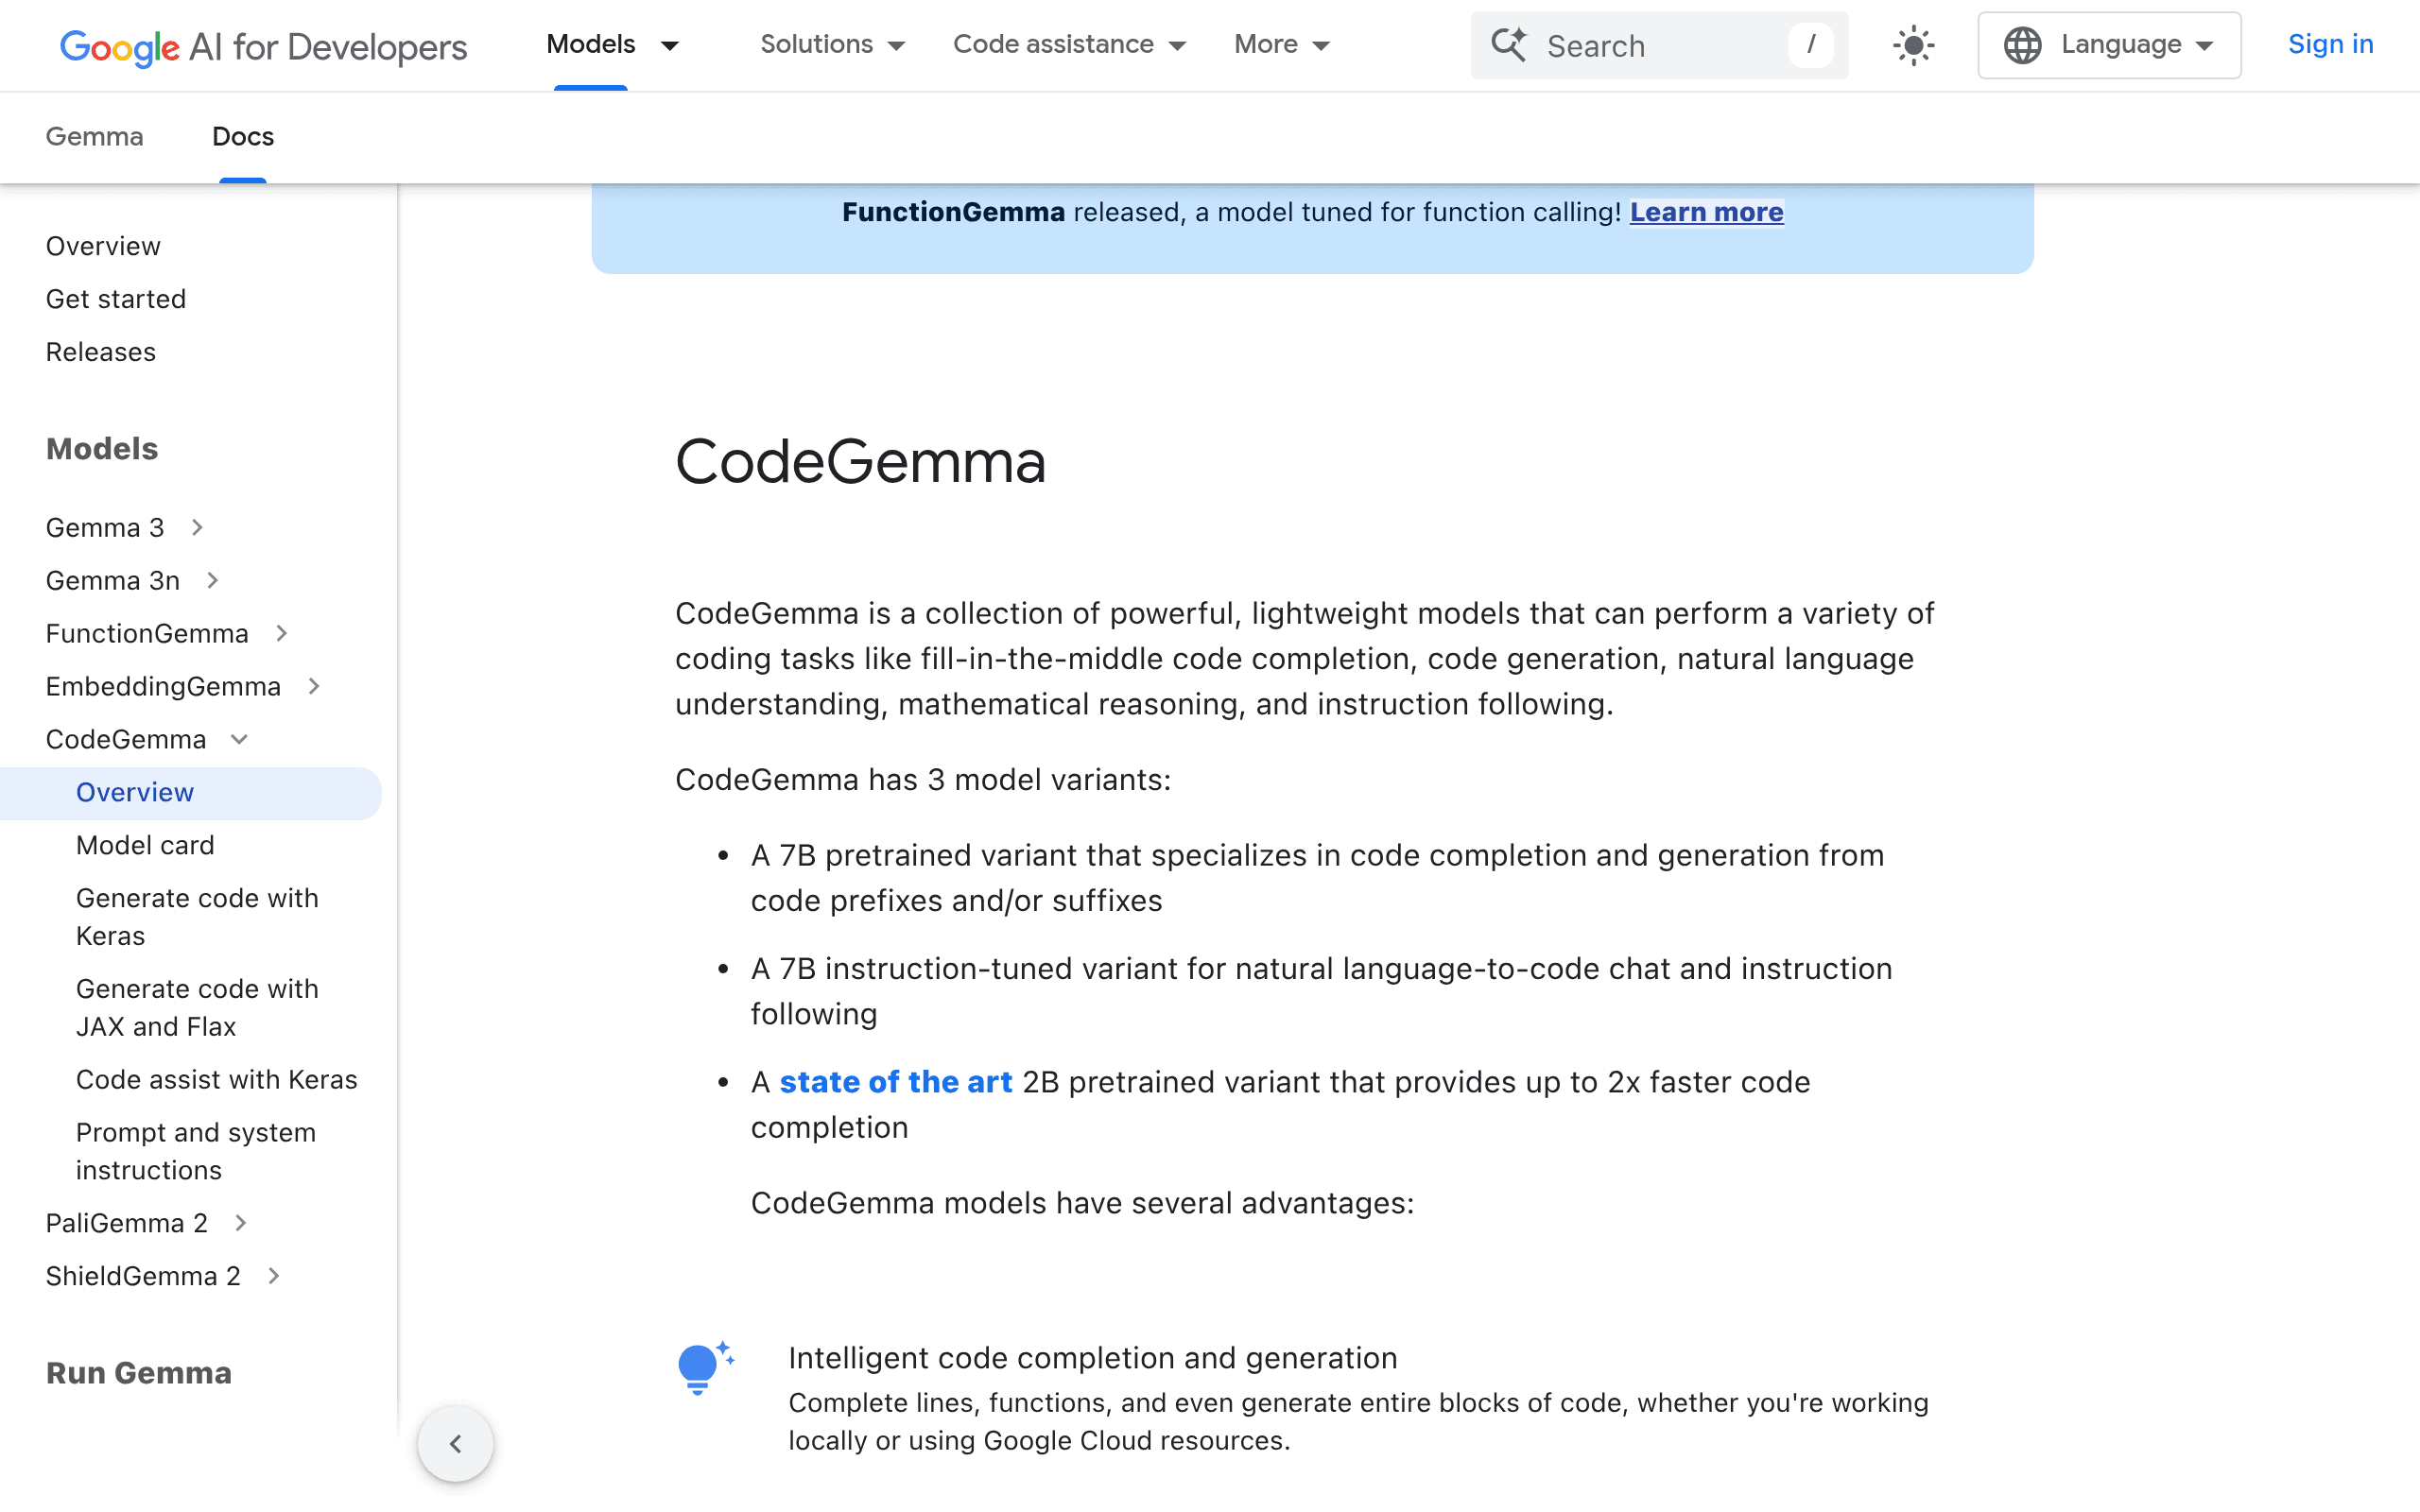Click 'CodeGemma has 3 model variants:' text
Screen dimensions: 2420x1512
point(923,780)
